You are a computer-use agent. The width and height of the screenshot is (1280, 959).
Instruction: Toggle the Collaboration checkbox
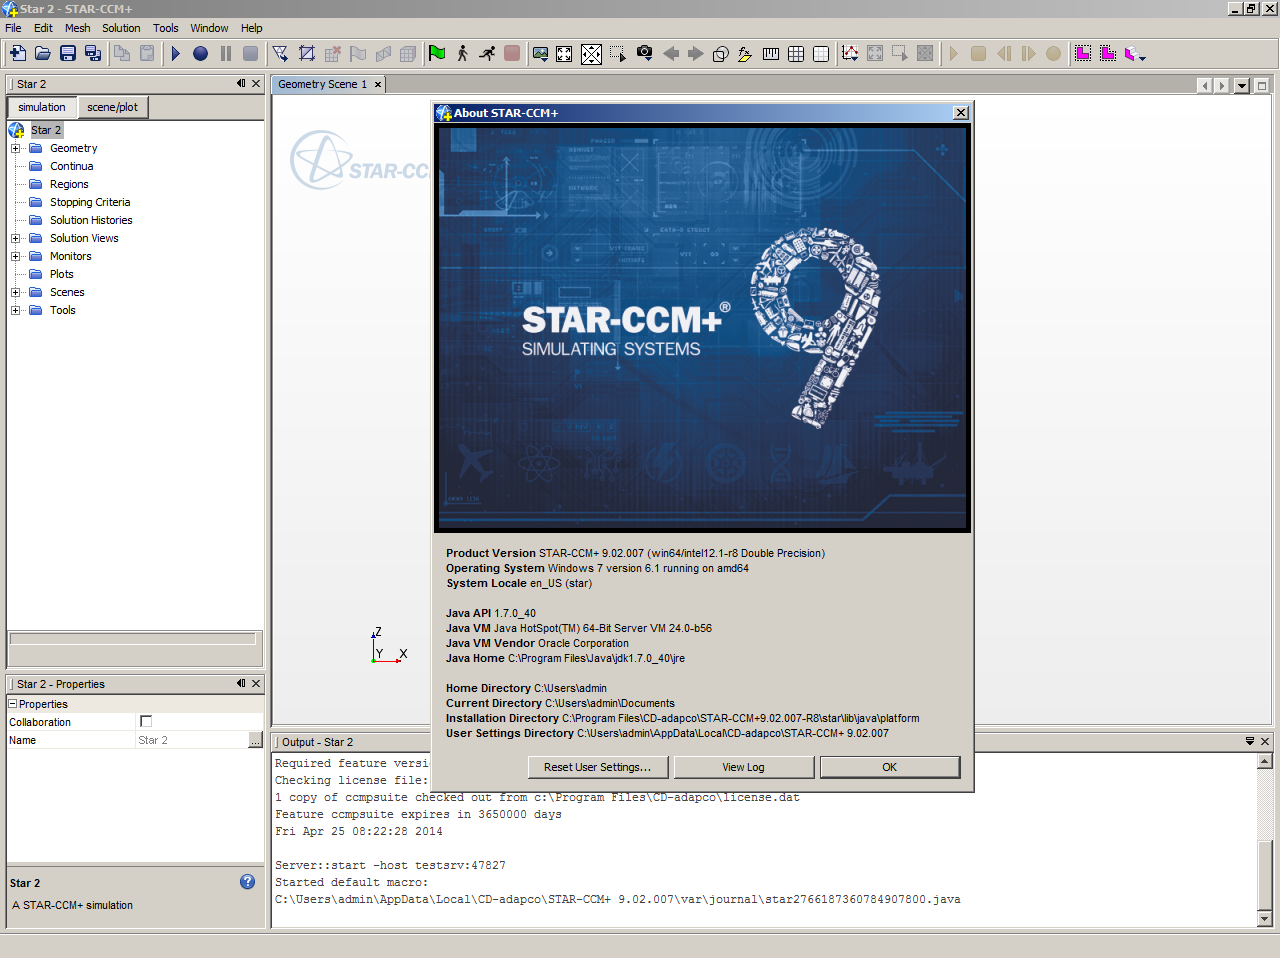[146, 721]
